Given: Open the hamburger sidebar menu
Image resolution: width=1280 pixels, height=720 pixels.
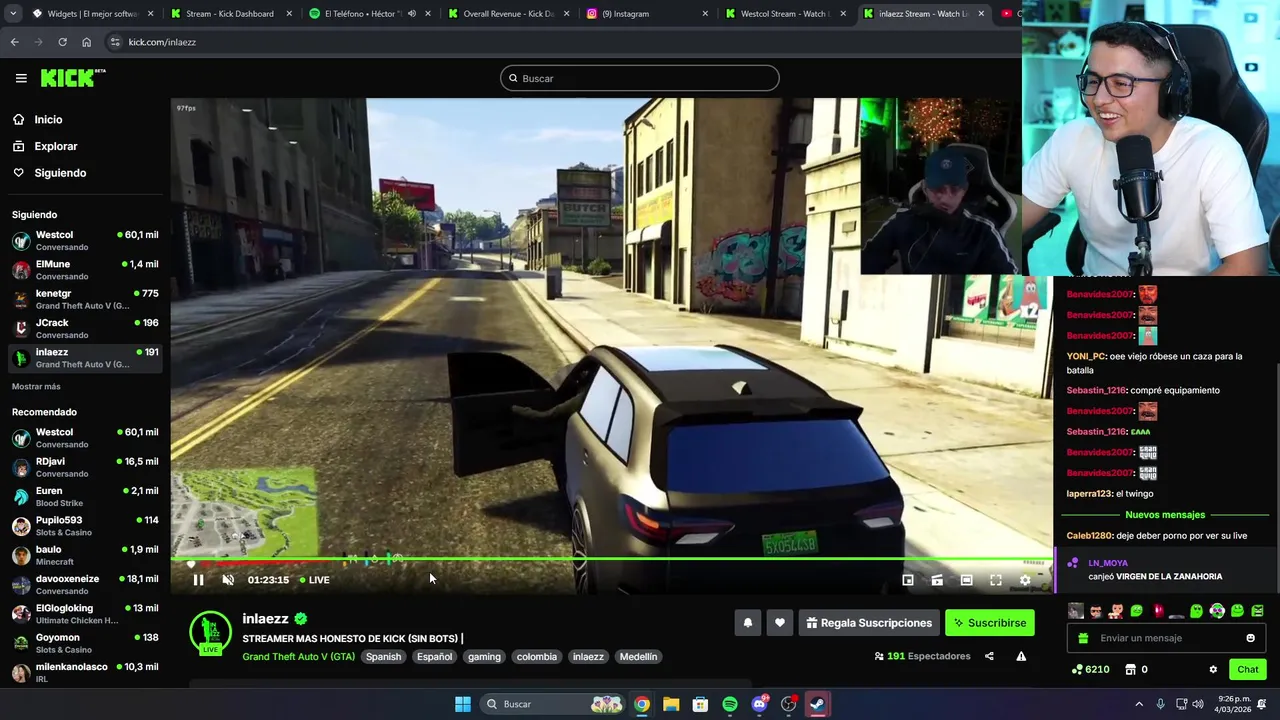Looking at the screenshot, I should click(x=21, y=78).
